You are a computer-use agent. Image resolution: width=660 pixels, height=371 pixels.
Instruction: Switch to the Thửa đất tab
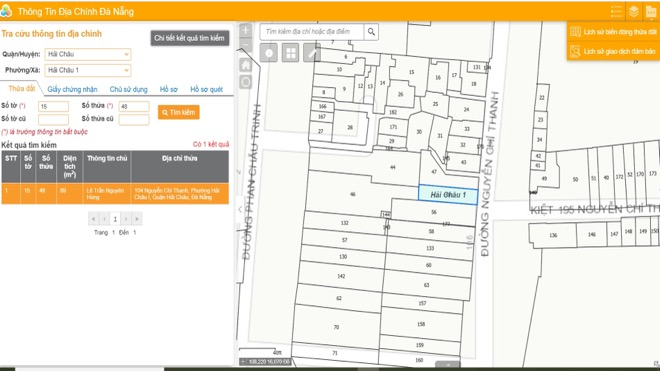tap(21, 88)
